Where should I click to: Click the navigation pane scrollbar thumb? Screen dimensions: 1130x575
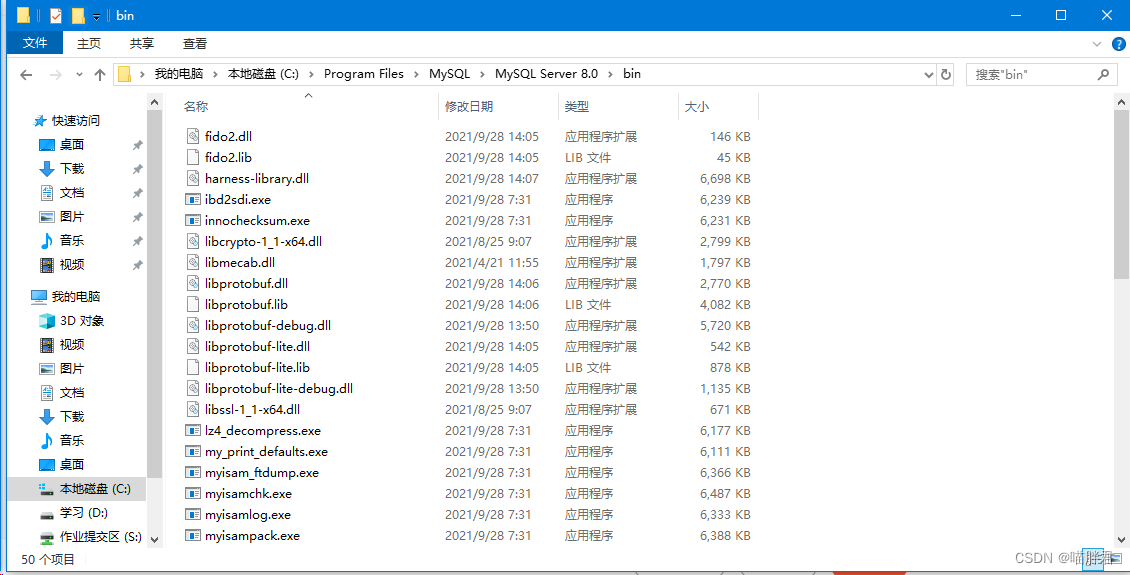coord(154,292)
